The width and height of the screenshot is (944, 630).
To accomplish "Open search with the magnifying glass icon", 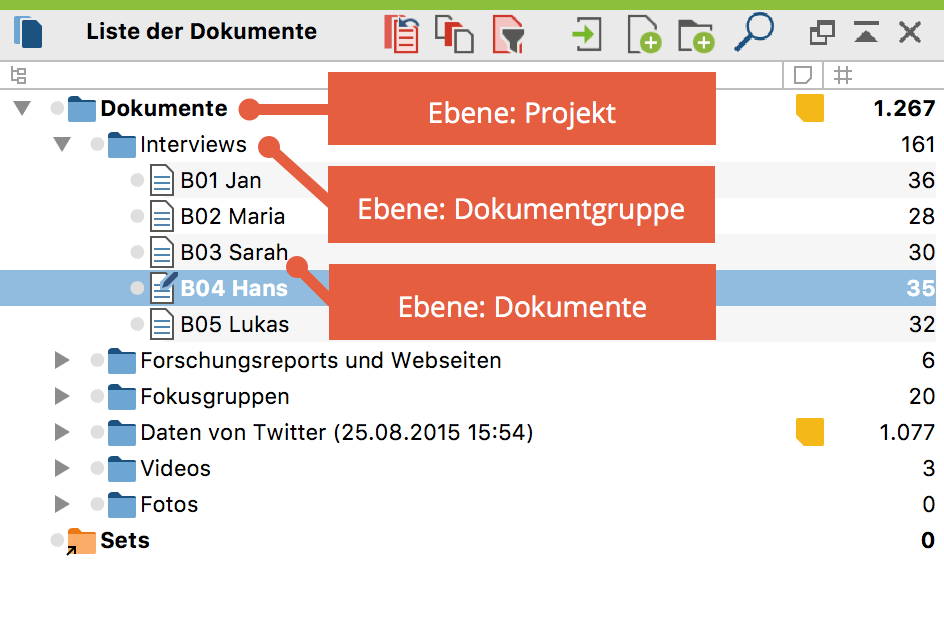I will pyautogui.click(x=753, y=32).
